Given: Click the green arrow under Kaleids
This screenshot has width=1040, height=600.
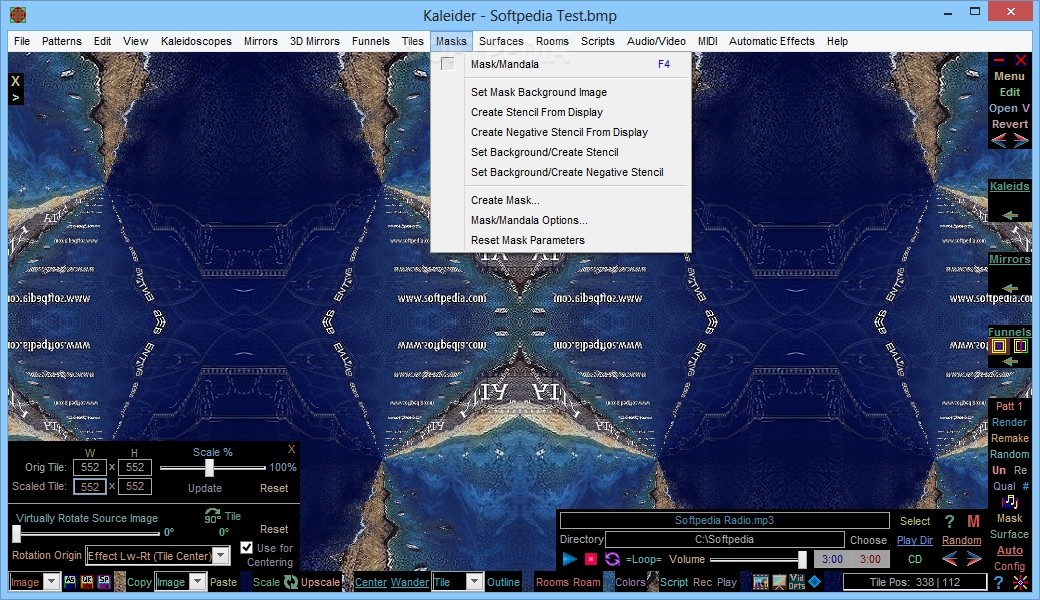Looking at the screenshot, I should [x=1010, y=215].
